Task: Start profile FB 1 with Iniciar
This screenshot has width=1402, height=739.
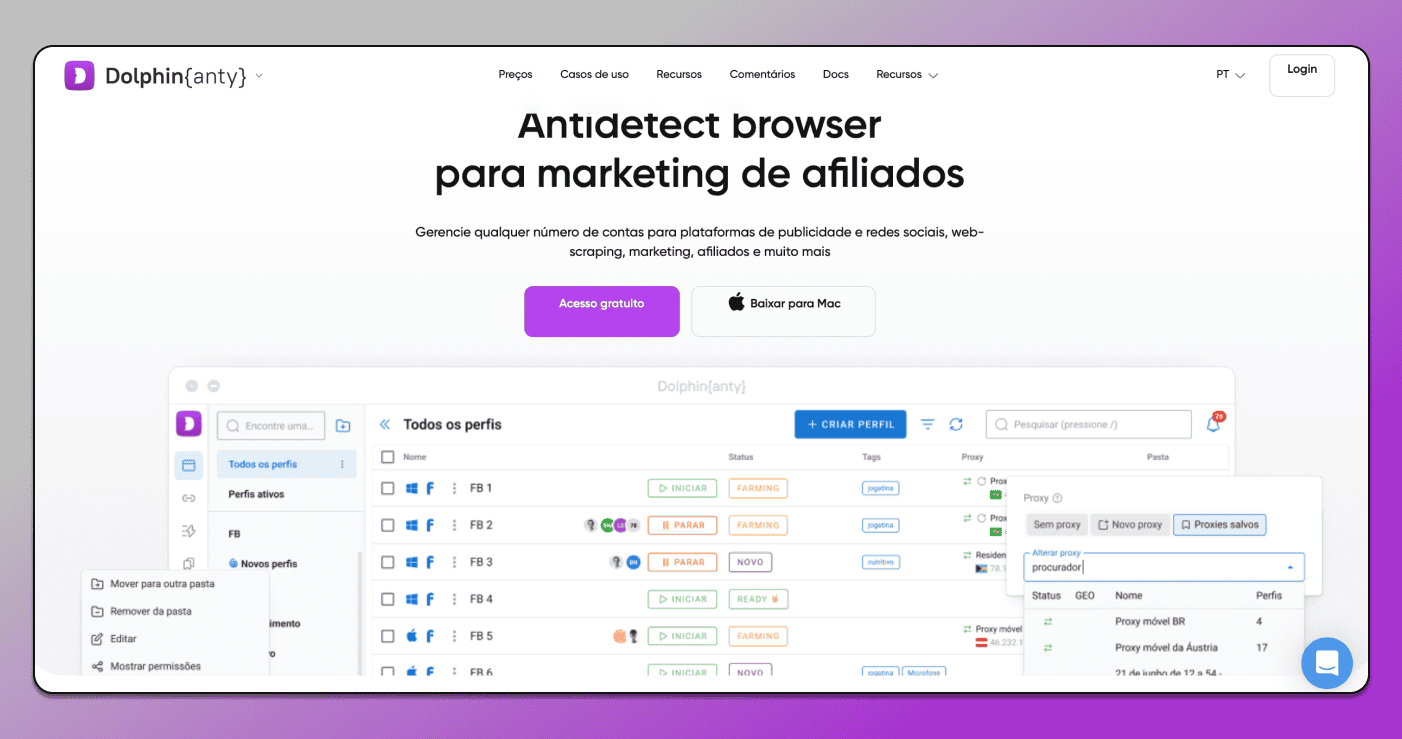Action: 683,488
